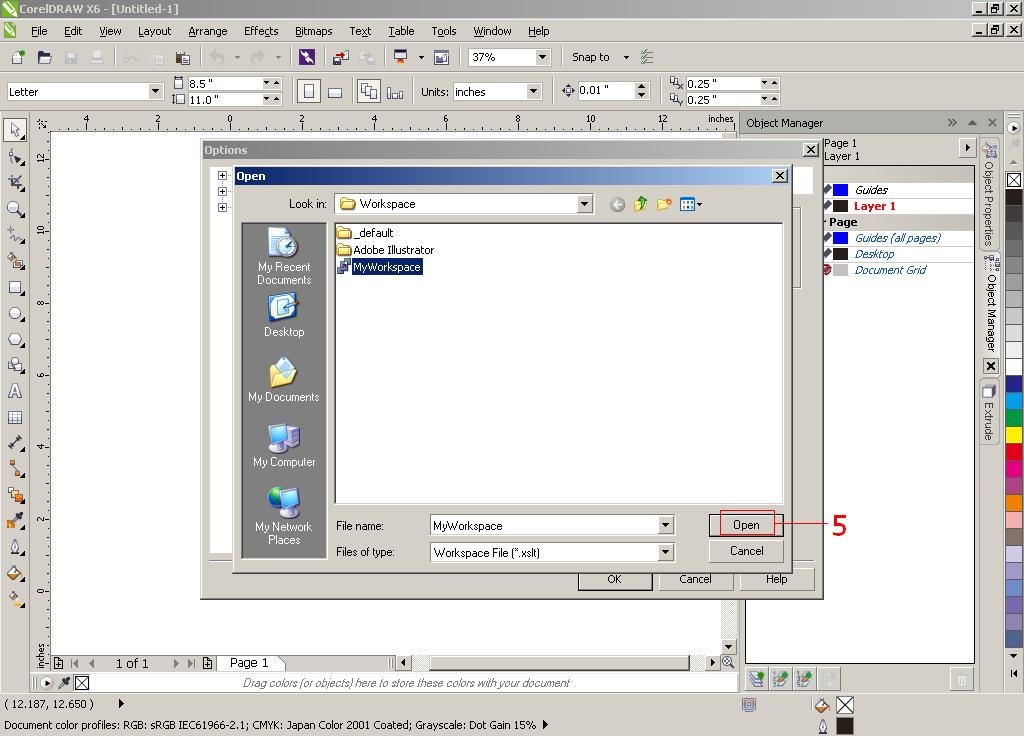Click the Object Properties docker tab
Viewport: 1024px width, 736px height.
(x=989, y=194)
